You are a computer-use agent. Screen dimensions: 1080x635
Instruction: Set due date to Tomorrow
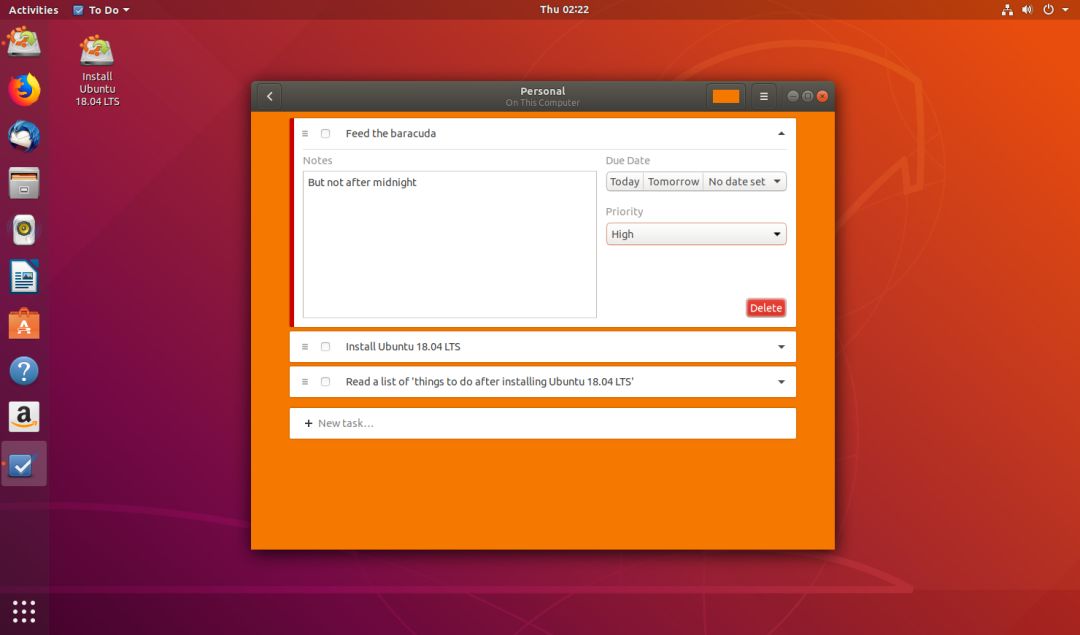[673, 182]
